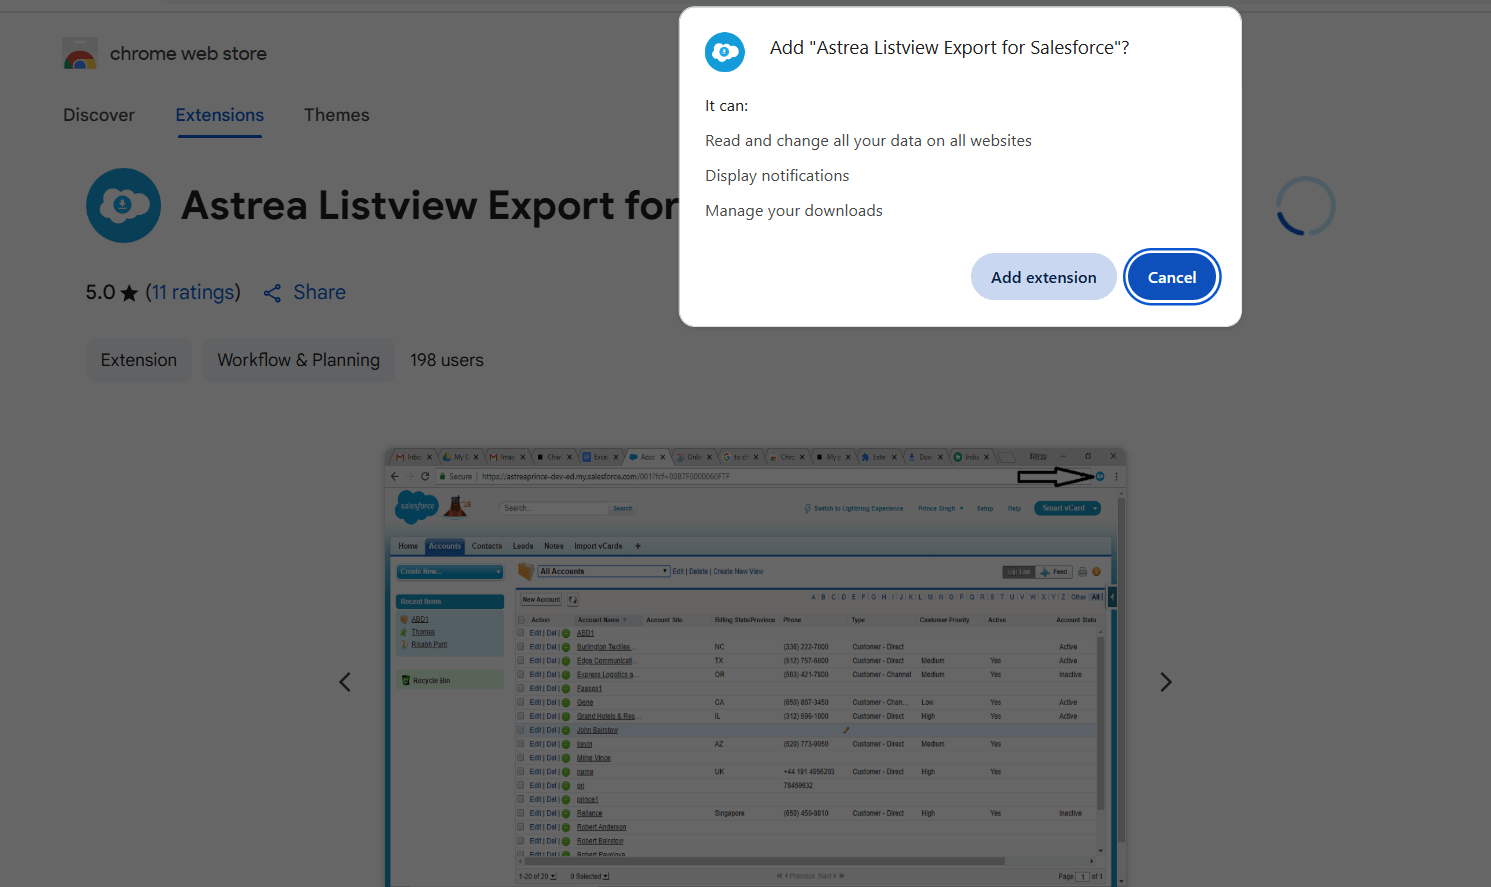Click the cloud icon in the install dialog
The height and width of the screenshot is (887, 1491).
[x=724, y=52]
